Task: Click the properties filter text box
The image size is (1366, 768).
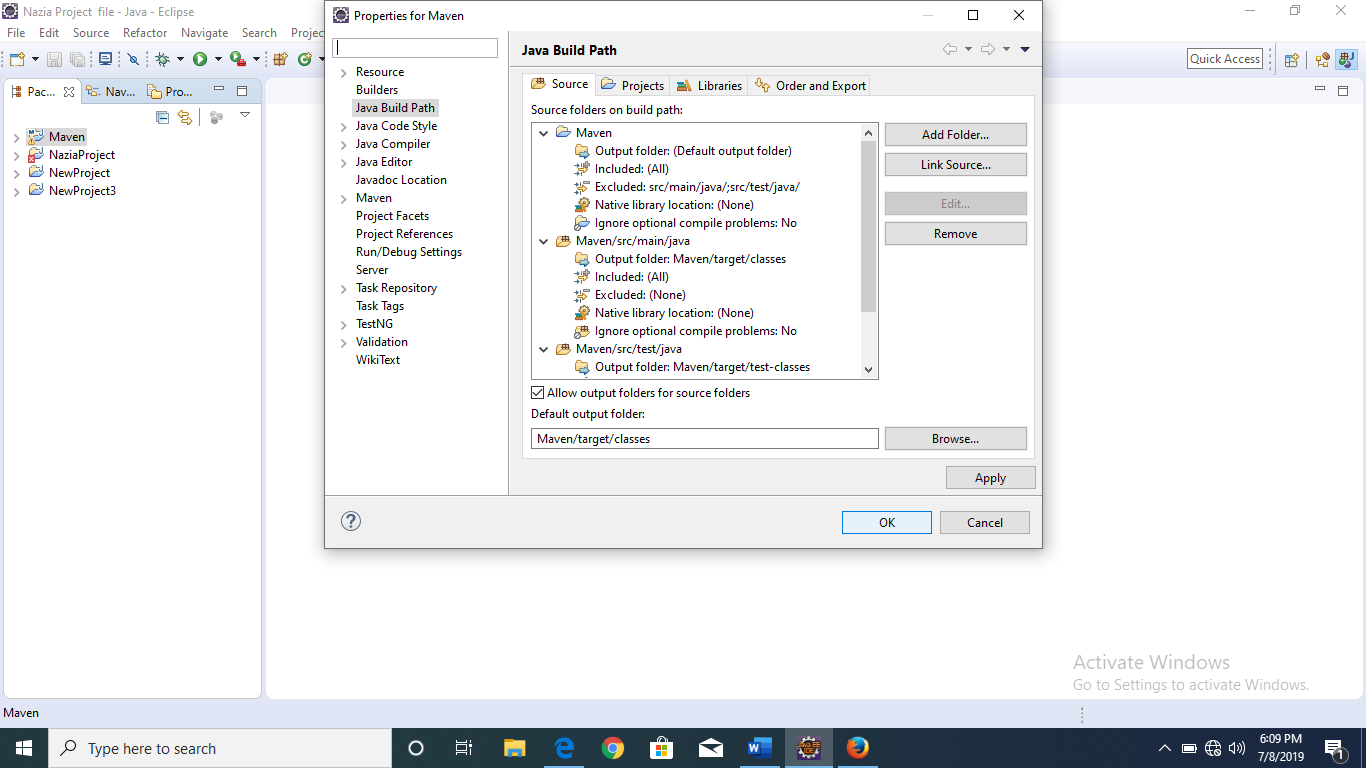Action: pyautogui.click(x=415, y=48)
